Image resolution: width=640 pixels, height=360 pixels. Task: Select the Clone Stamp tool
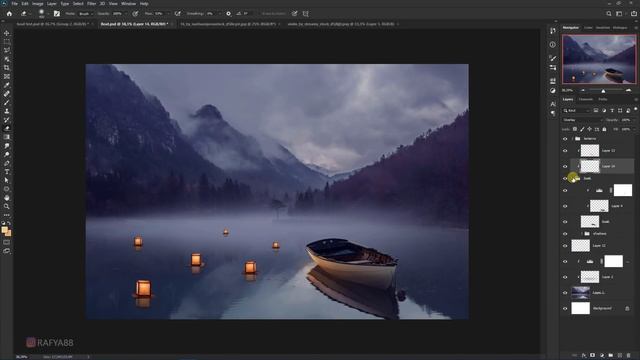coord(7,111)
